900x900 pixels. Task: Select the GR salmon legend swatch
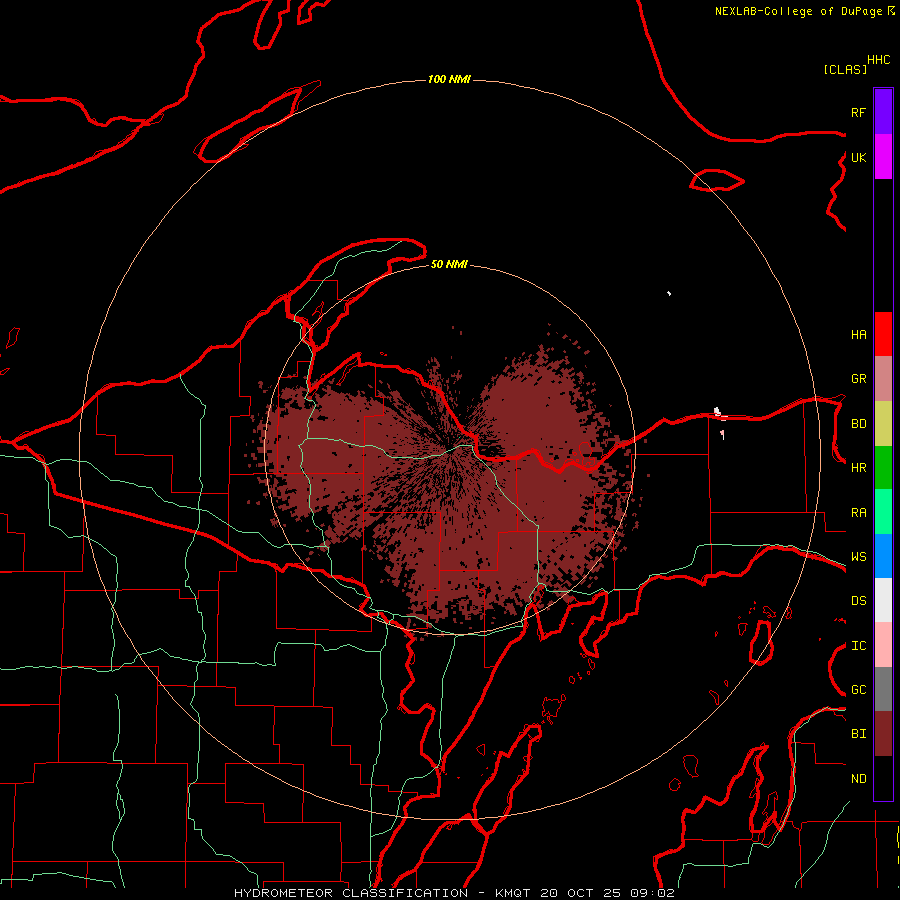pos(883,379)
